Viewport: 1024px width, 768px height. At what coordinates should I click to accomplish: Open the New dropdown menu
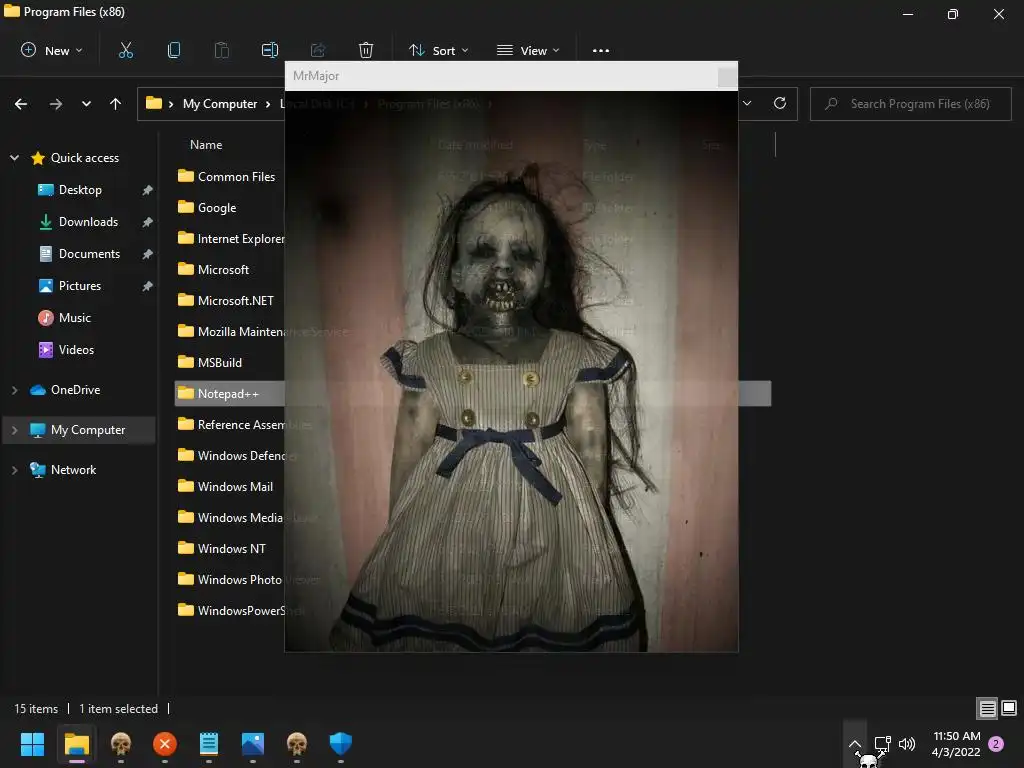[52, 50]
